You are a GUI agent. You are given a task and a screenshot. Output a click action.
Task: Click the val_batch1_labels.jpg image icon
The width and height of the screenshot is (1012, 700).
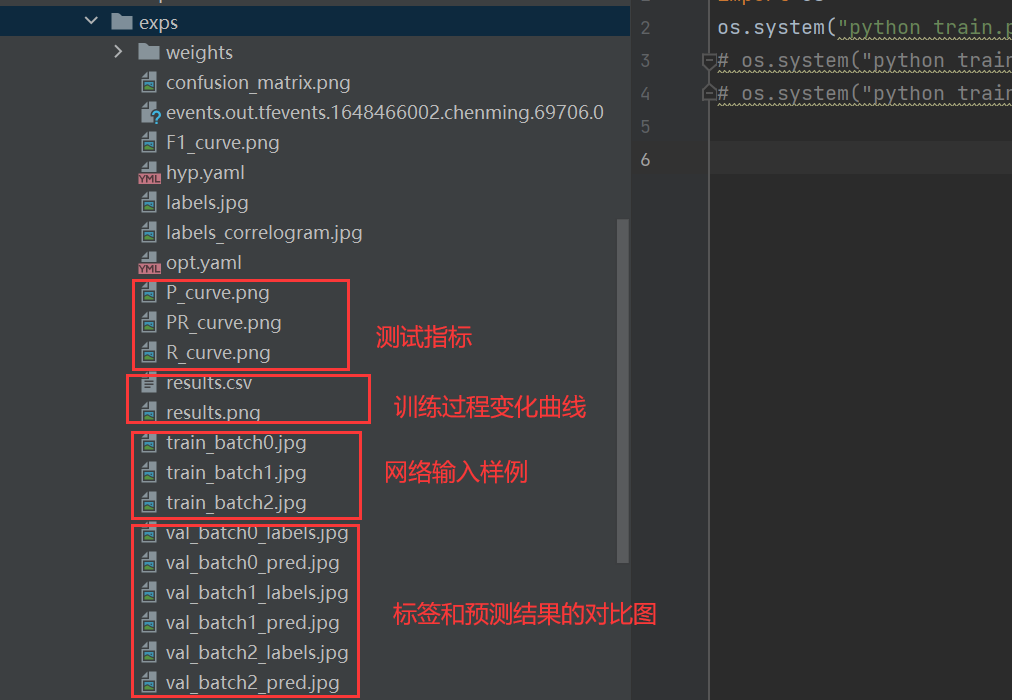pyautogui.click(x=149, y=592)
